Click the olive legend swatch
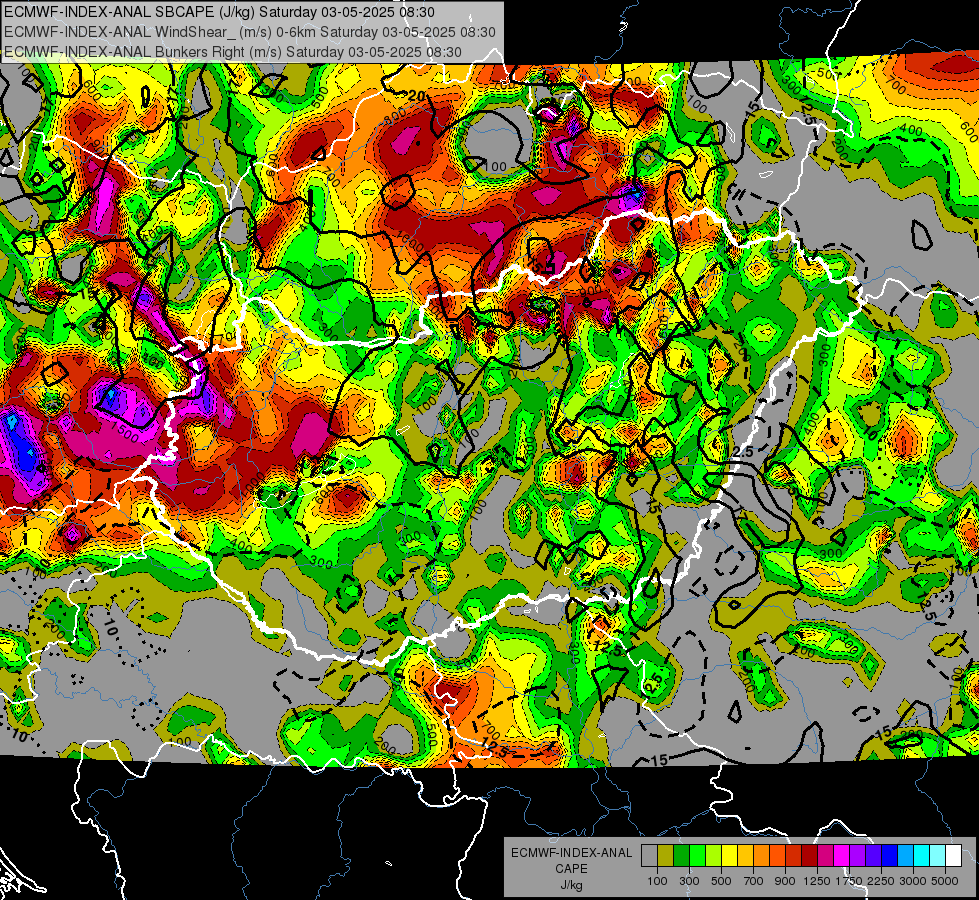 pyautogui.click(x=666, y=855)
